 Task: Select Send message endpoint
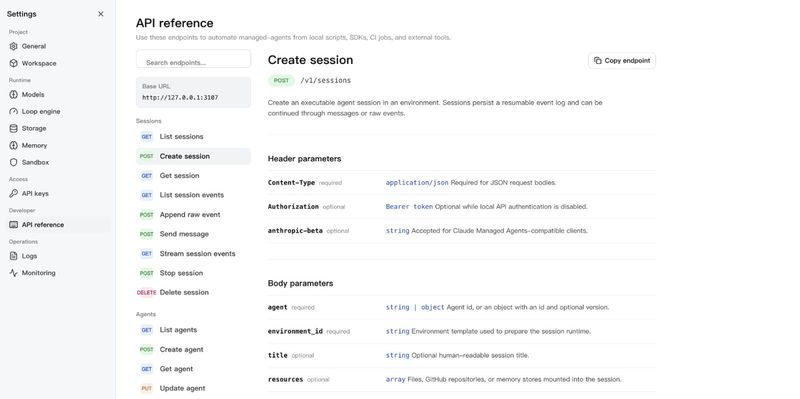coord(193,234)
